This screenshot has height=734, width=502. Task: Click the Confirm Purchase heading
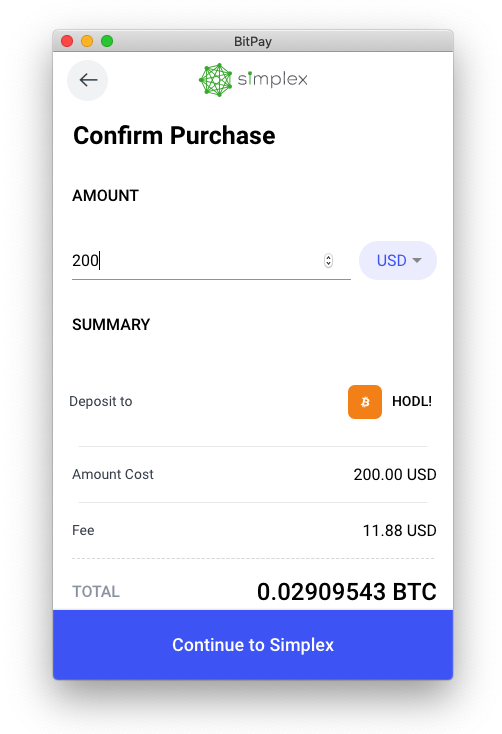point(174,136)
